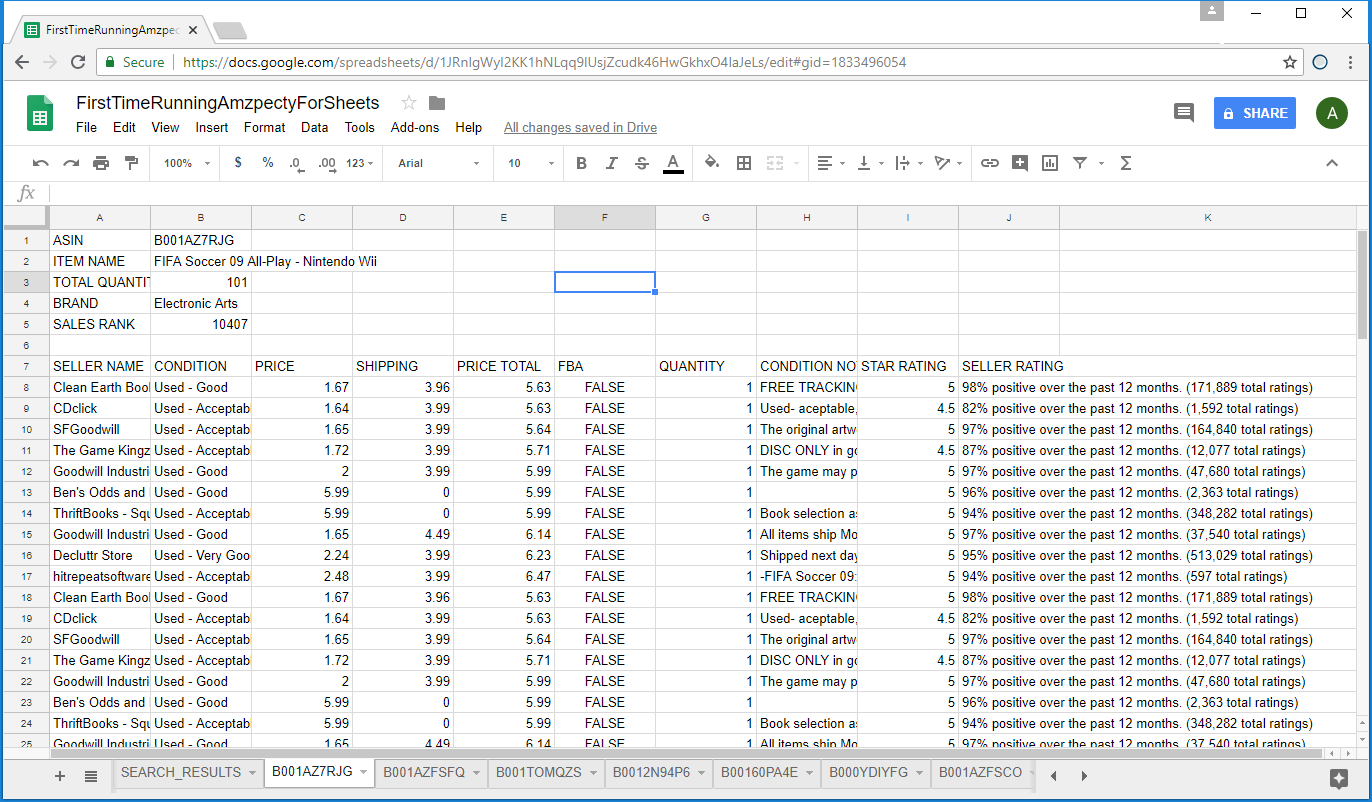
Task: Star the spreadsheet document
Action: 408,103
